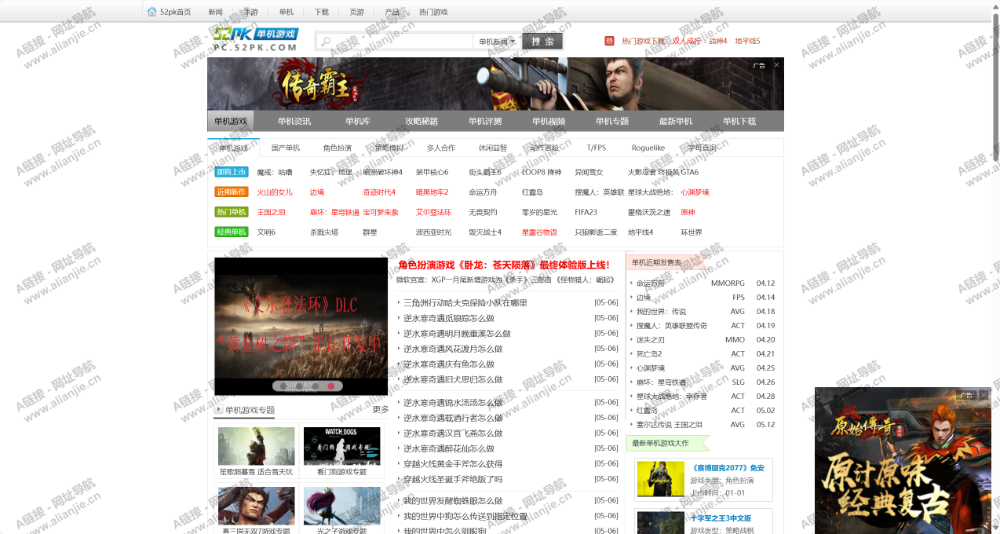
Task: Select 单机资讯 in the main navigation
Action: click(x=294, y=121)
